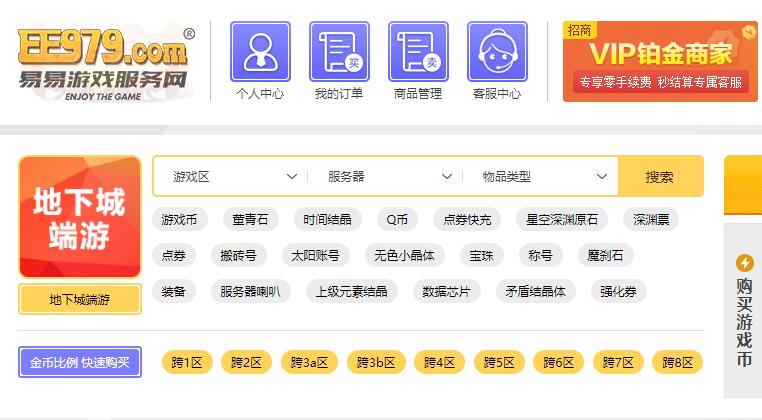This screenshot has width=762, height=420.
Task: Select the 游戏币 category tag
Action: click(179, 220)
